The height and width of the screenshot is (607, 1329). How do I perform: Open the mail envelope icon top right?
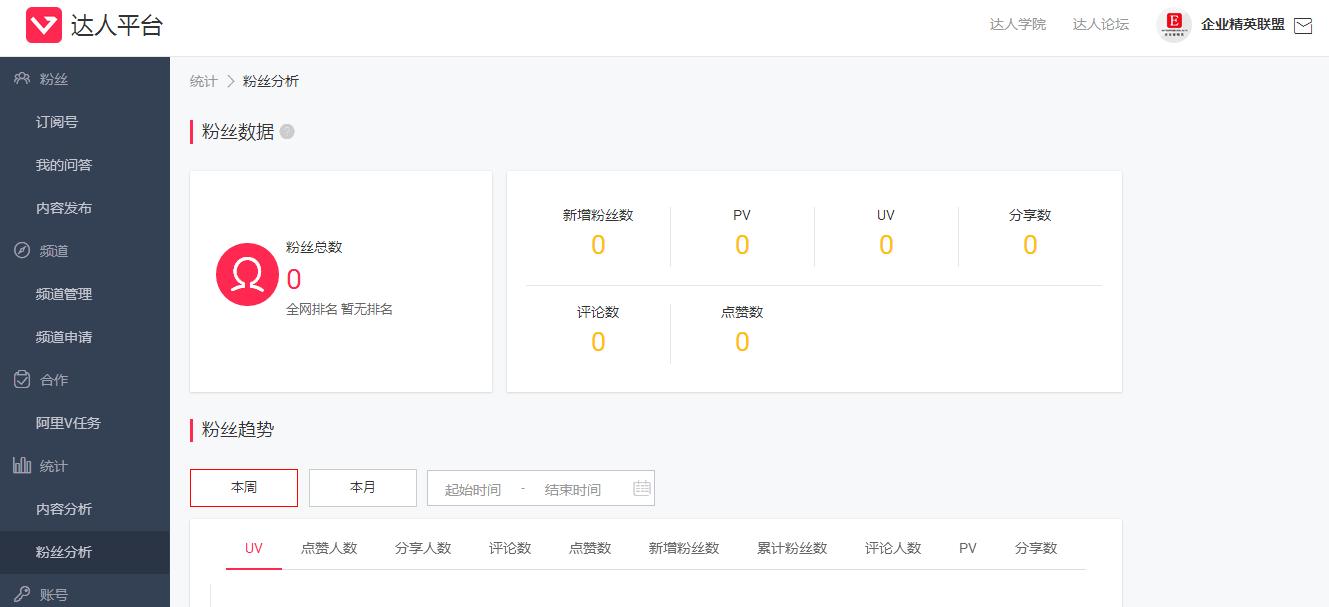tap(1303, 25)
